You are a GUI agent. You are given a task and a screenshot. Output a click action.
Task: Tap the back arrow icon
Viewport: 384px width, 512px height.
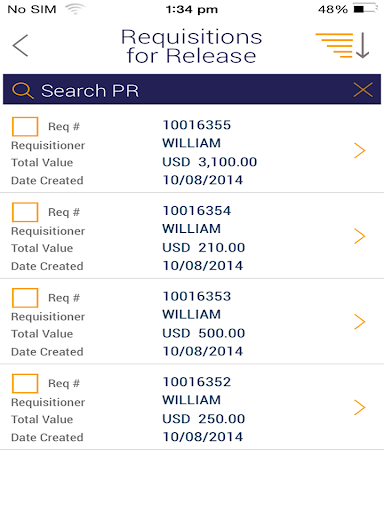pos(20,46)
